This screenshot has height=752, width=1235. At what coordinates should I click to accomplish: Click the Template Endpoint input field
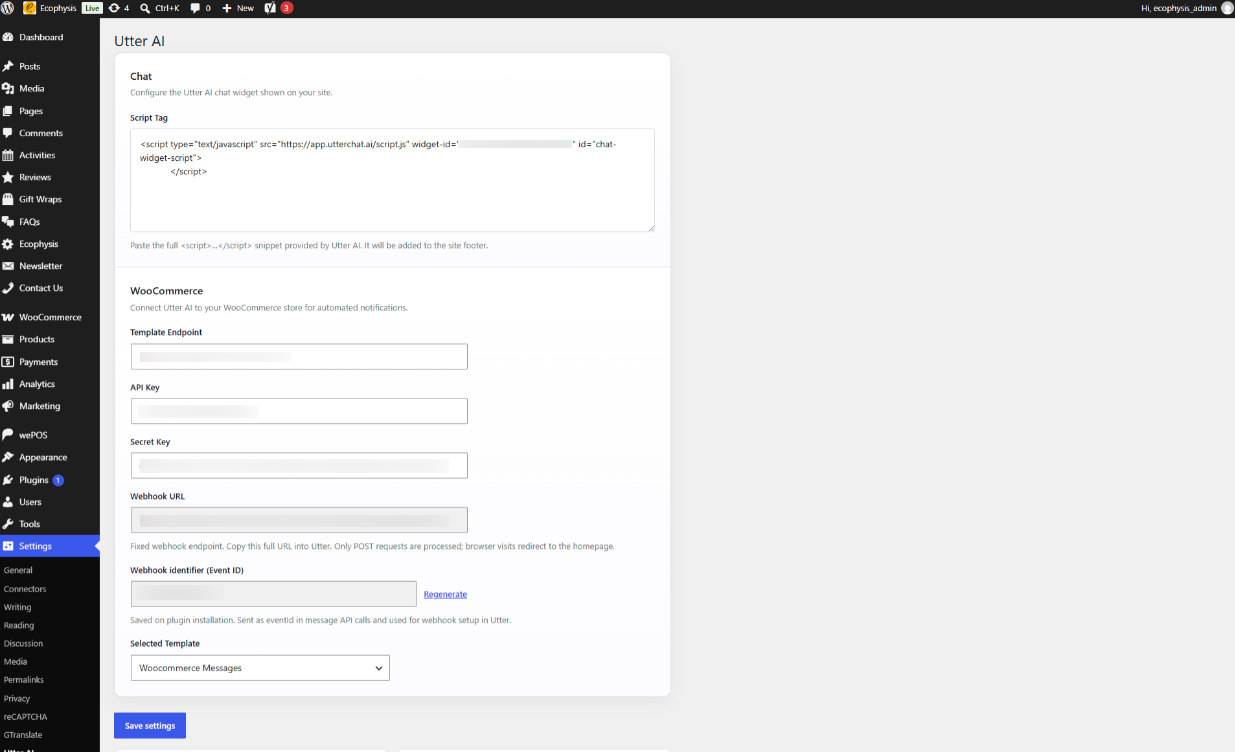tap(299, 357)
